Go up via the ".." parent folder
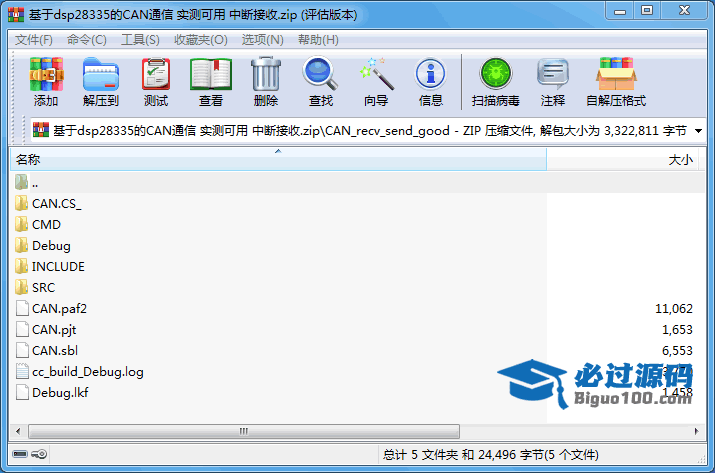Image resolution: width=715 pixels, height=473 pixels. pos(34,183)
